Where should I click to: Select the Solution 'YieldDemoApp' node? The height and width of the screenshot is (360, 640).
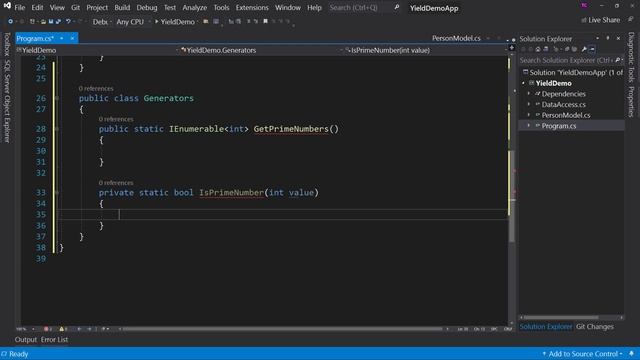573,72
